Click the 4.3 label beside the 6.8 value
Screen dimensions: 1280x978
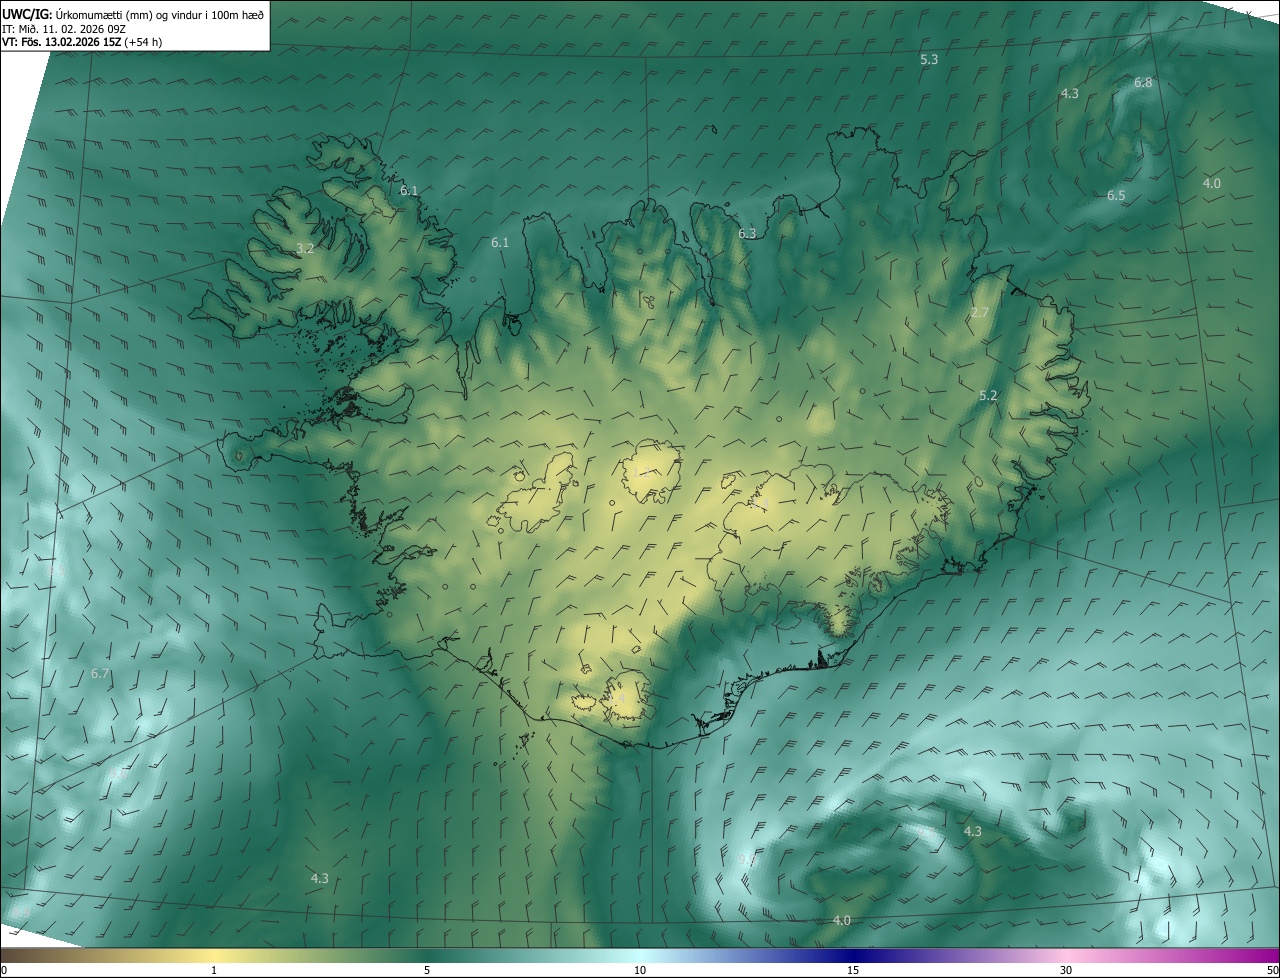1070,94
